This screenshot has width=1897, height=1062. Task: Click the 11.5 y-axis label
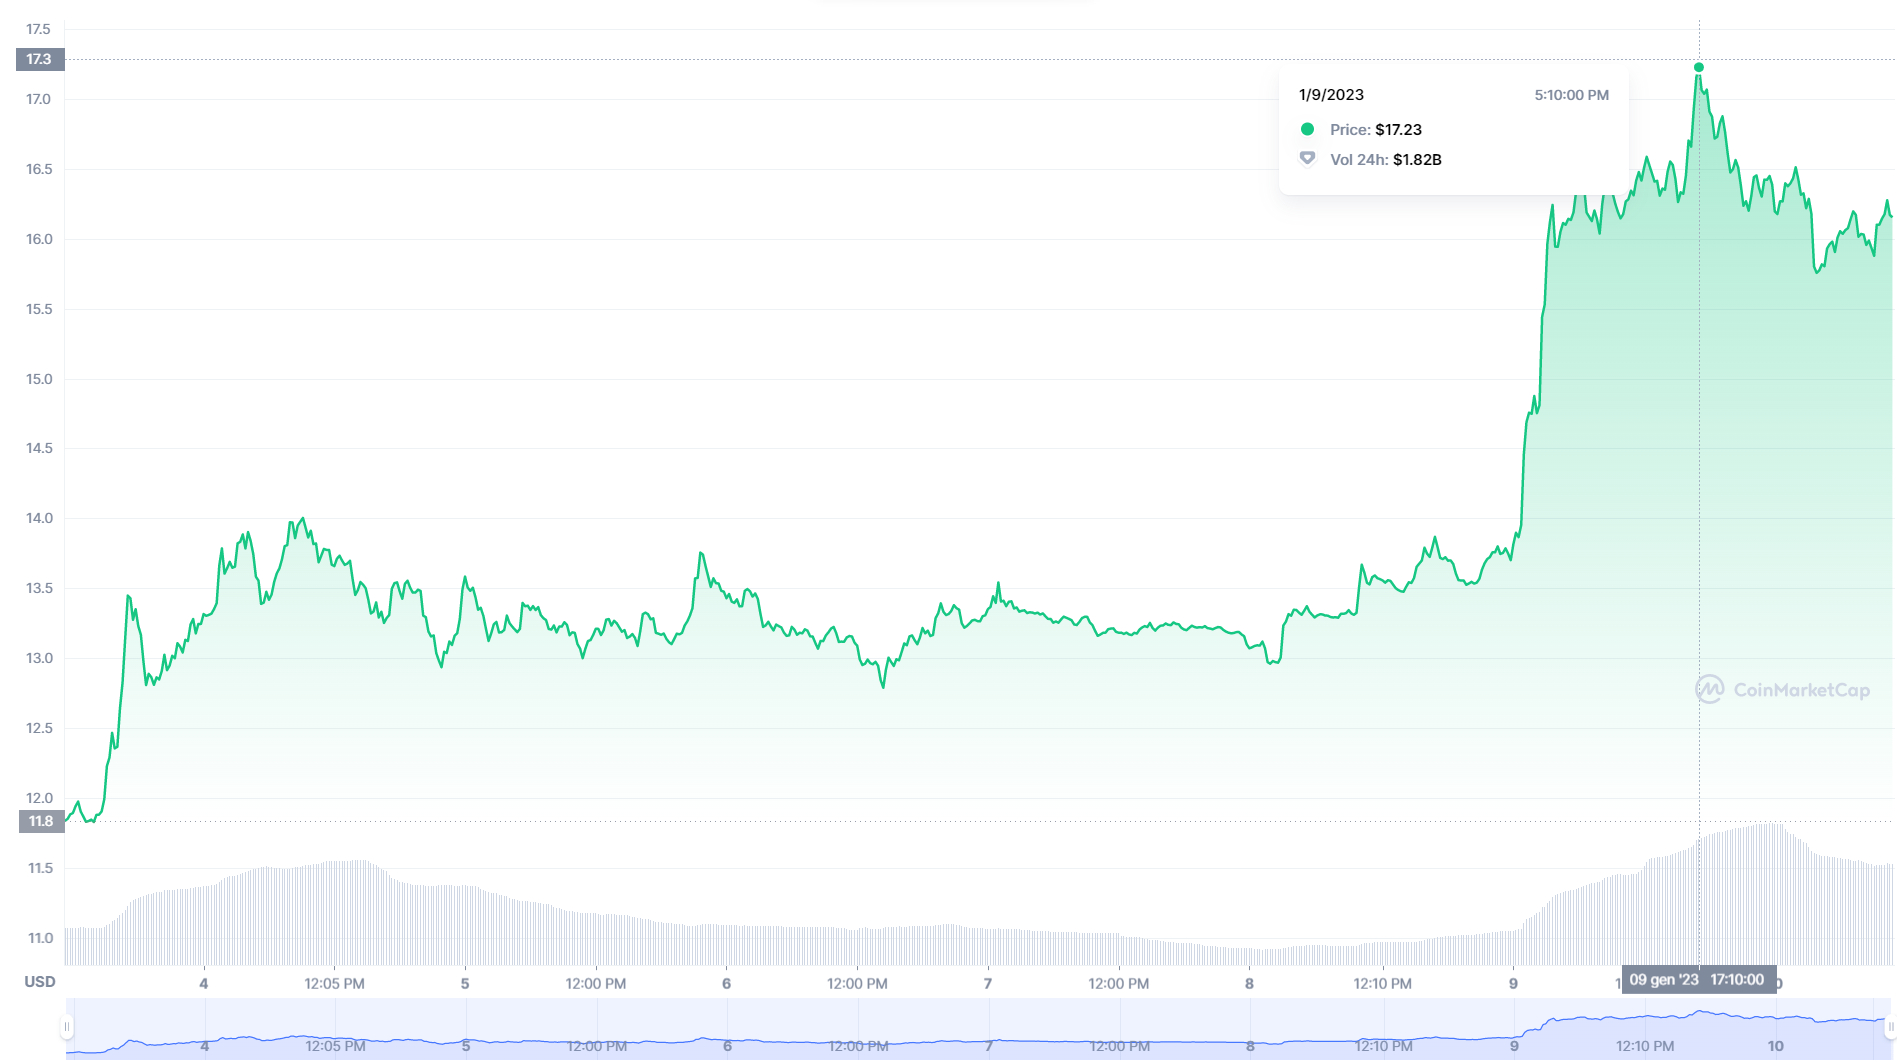tap(40, 868)
